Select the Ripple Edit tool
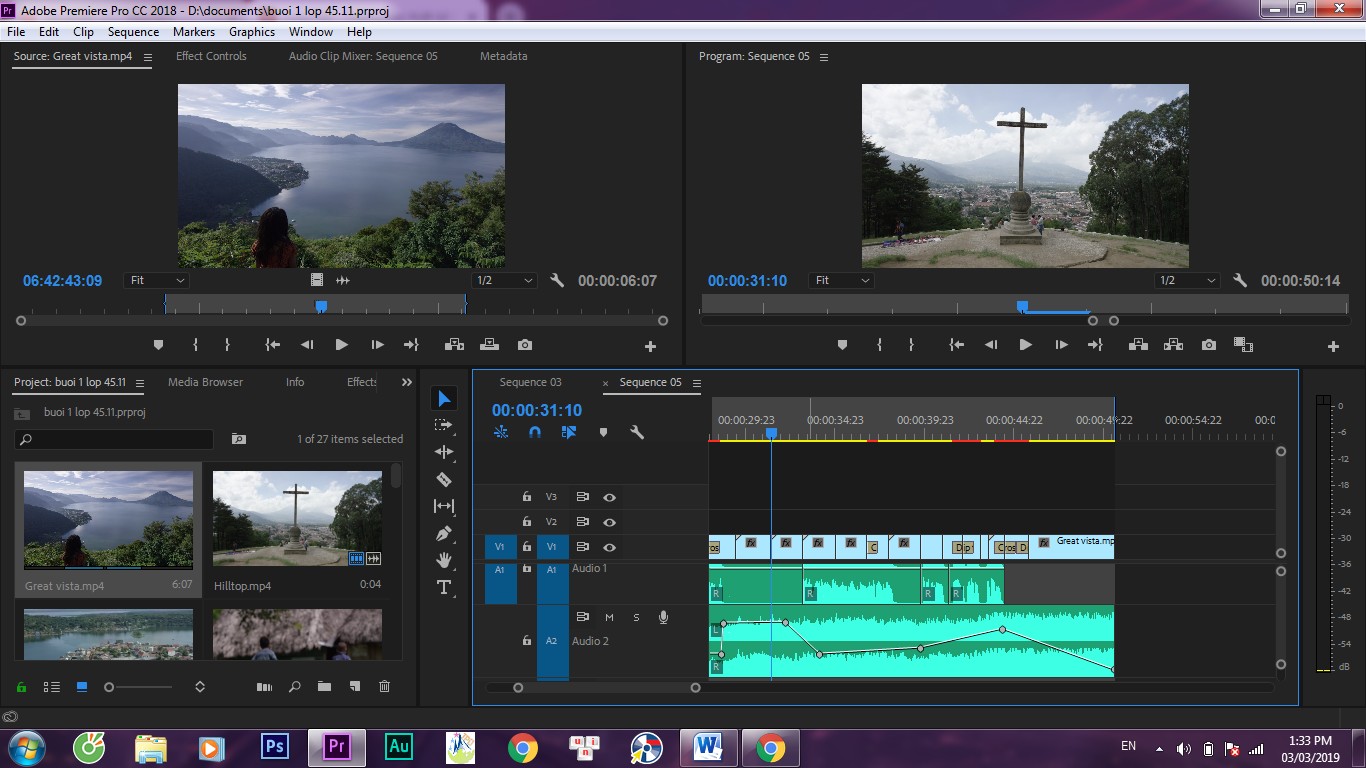 (444, 452)
